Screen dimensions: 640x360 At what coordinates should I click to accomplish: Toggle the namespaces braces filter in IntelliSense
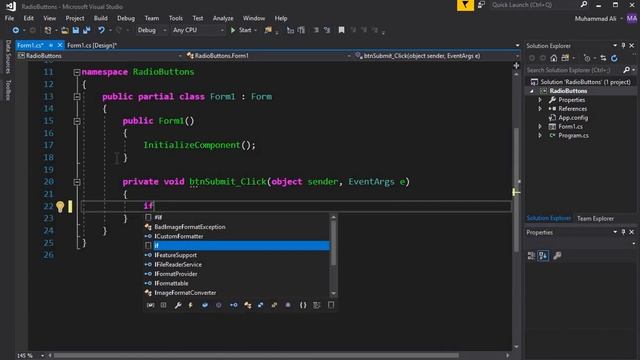303,305
